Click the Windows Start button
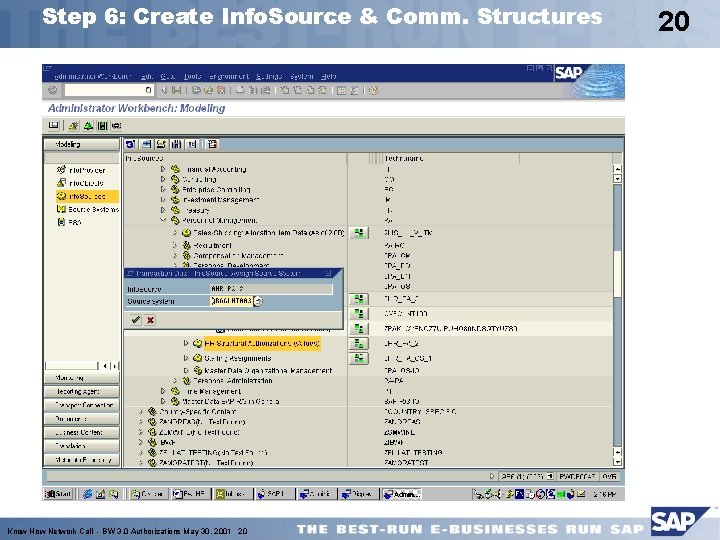The image size is (720, 540). [x=58, y=494]
